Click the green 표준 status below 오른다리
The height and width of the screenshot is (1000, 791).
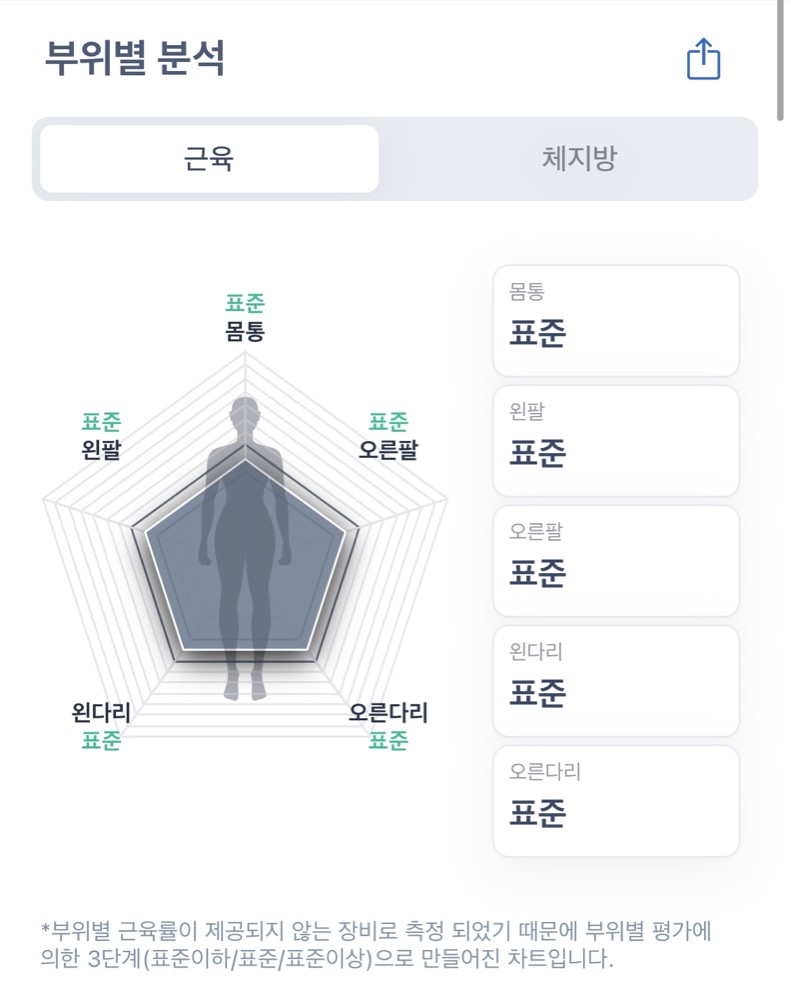388,740
